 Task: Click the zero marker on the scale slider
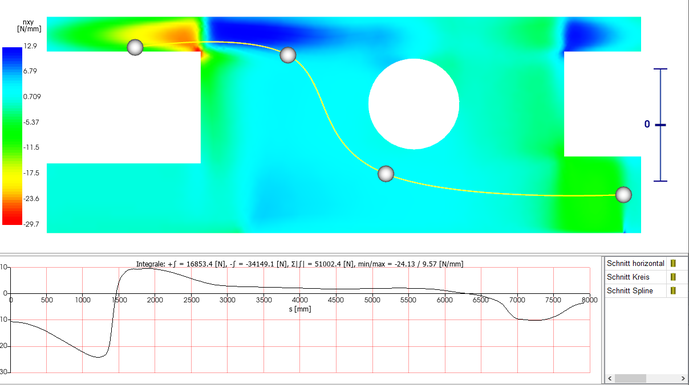pos(660,125)
